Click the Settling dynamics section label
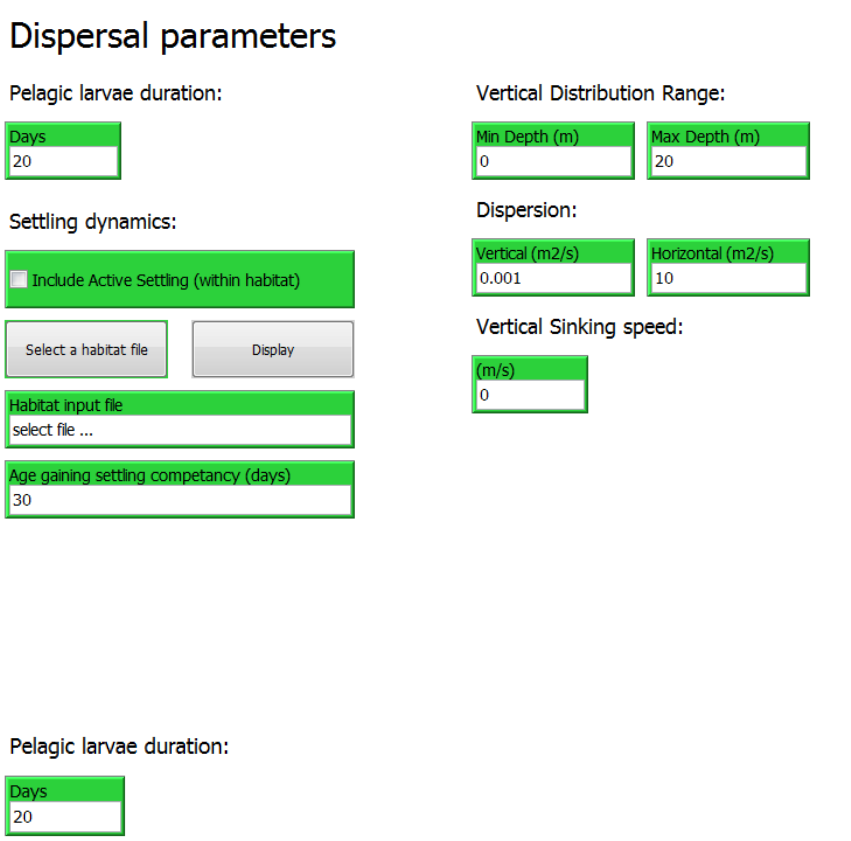The width and height of the screenshot is (851, 841). point(93,222)
